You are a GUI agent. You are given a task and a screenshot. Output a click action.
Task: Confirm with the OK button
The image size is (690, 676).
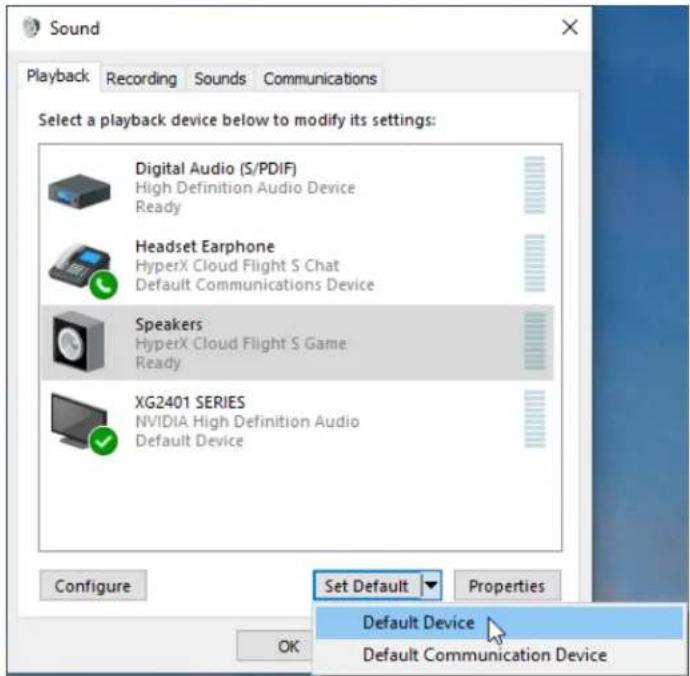click(x=275, y=646)
